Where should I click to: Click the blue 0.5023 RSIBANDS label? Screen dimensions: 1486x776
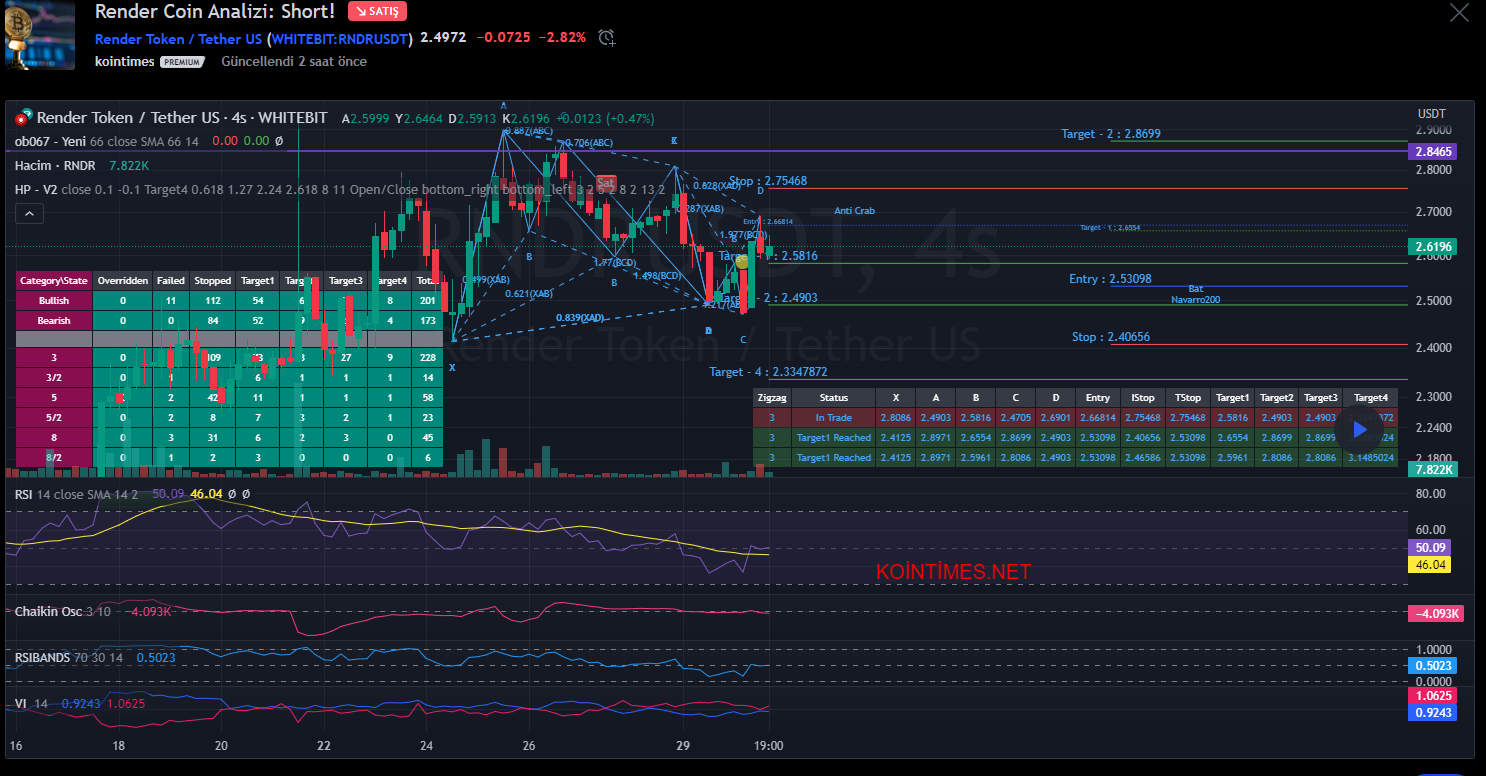click(1432, 666)
